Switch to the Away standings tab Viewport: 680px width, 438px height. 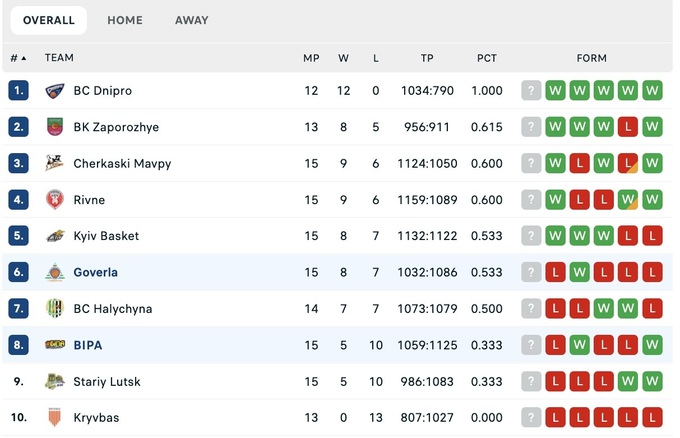point(192,20)
